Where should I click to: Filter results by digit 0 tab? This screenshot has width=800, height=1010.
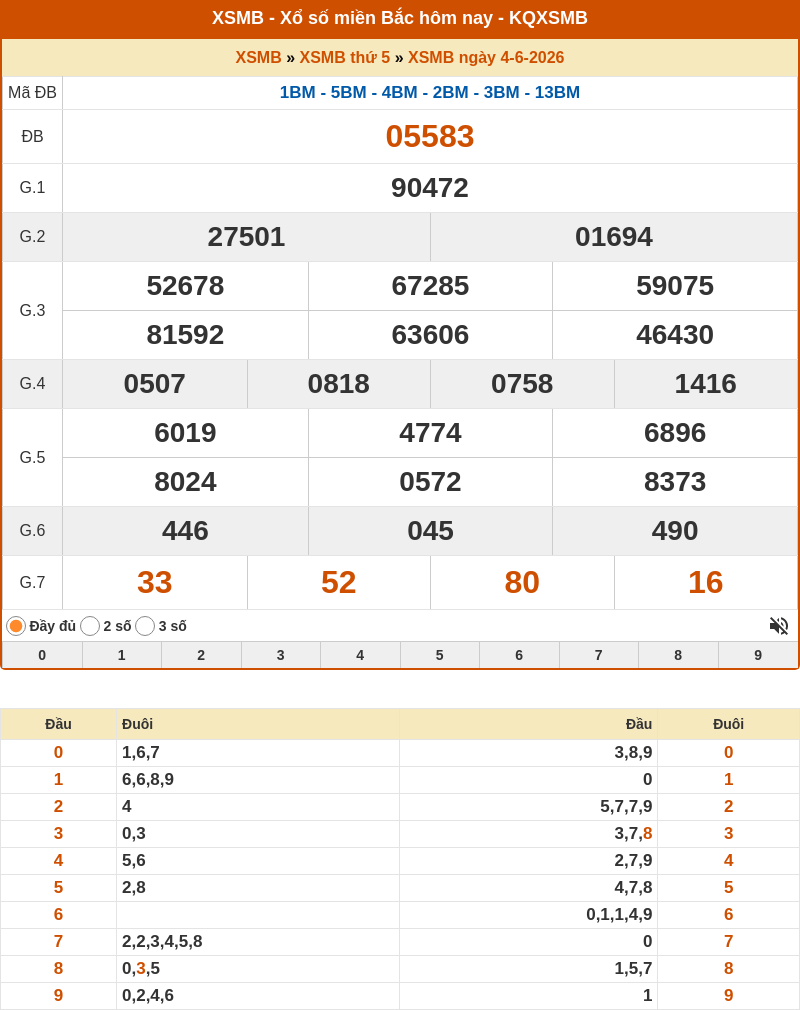(x=42, y=655)
